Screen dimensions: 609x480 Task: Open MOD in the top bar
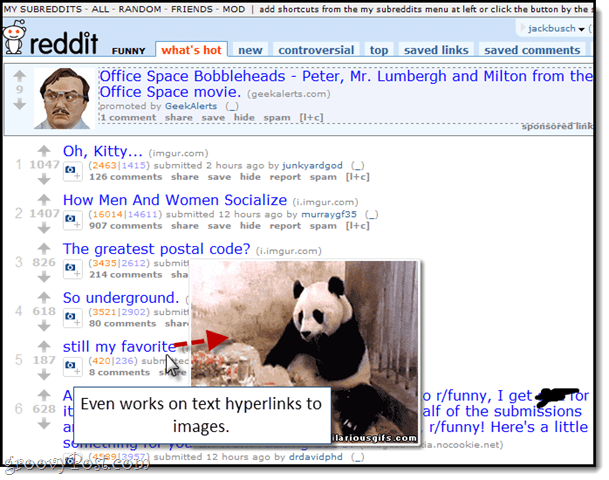tap(233, 9)
